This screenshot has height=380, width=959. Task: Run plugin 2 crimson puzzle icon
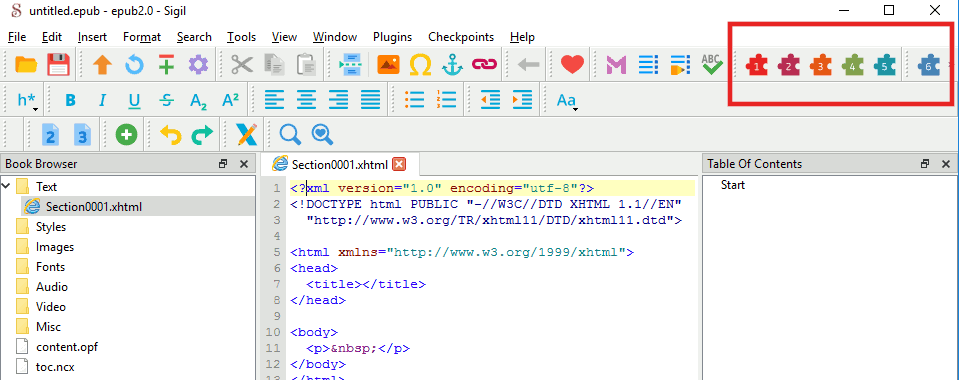coord(789,65)
